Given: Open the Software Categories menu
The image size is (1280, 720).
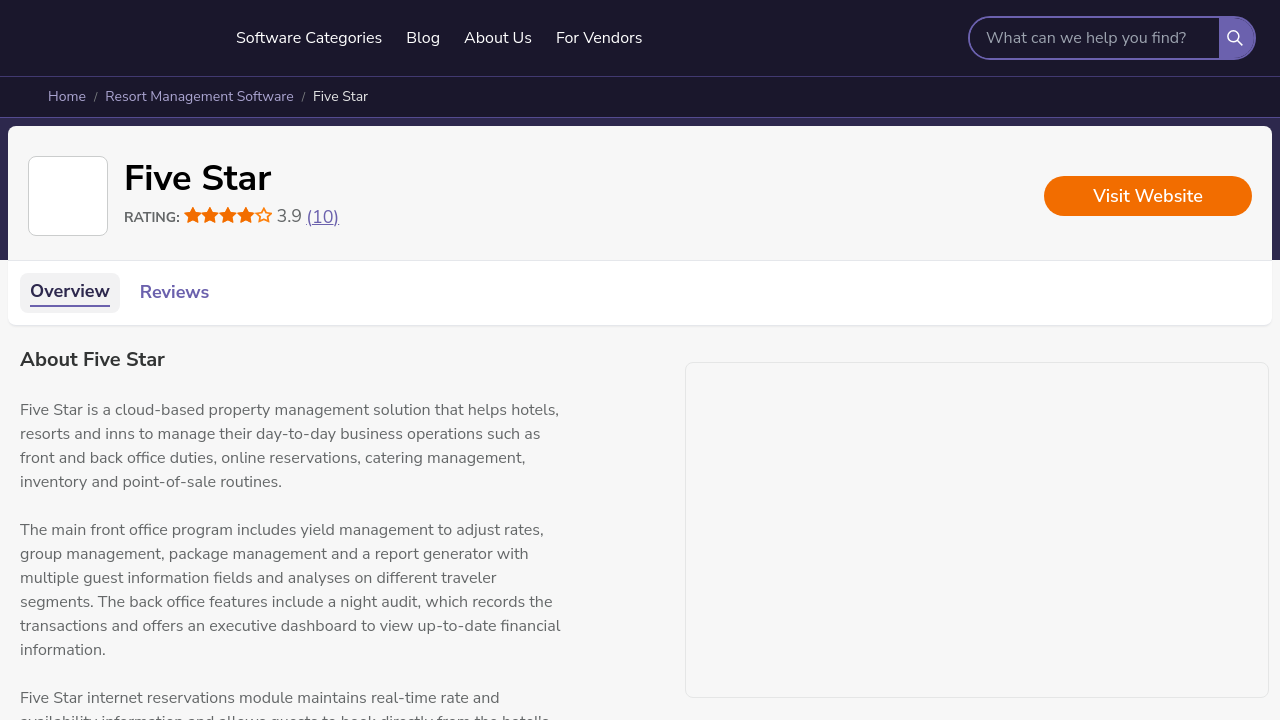Looking at the screenshot, I should click(x=309, y=38).
